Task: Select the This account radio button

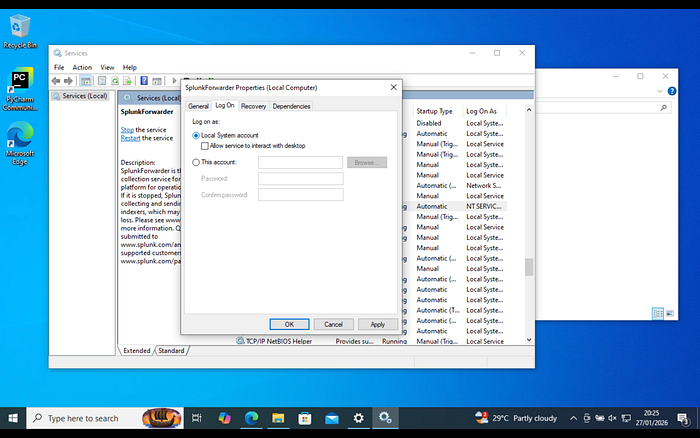Action: tap(196, 163)
